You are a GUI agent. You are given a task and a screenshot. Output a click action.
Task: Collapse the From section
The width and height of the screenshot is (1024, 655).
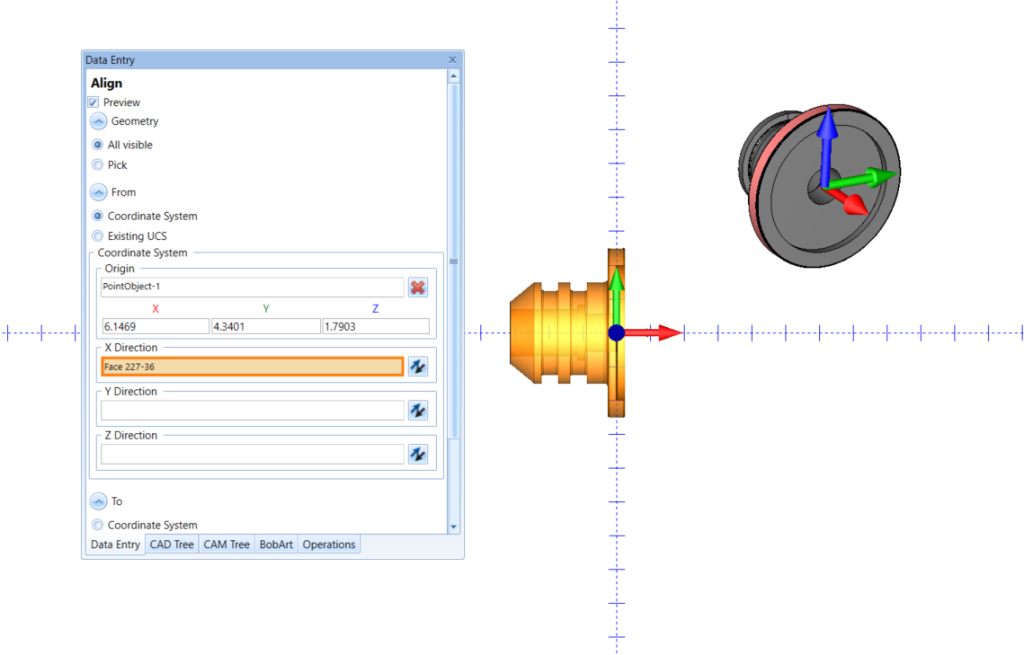point(98,192)
